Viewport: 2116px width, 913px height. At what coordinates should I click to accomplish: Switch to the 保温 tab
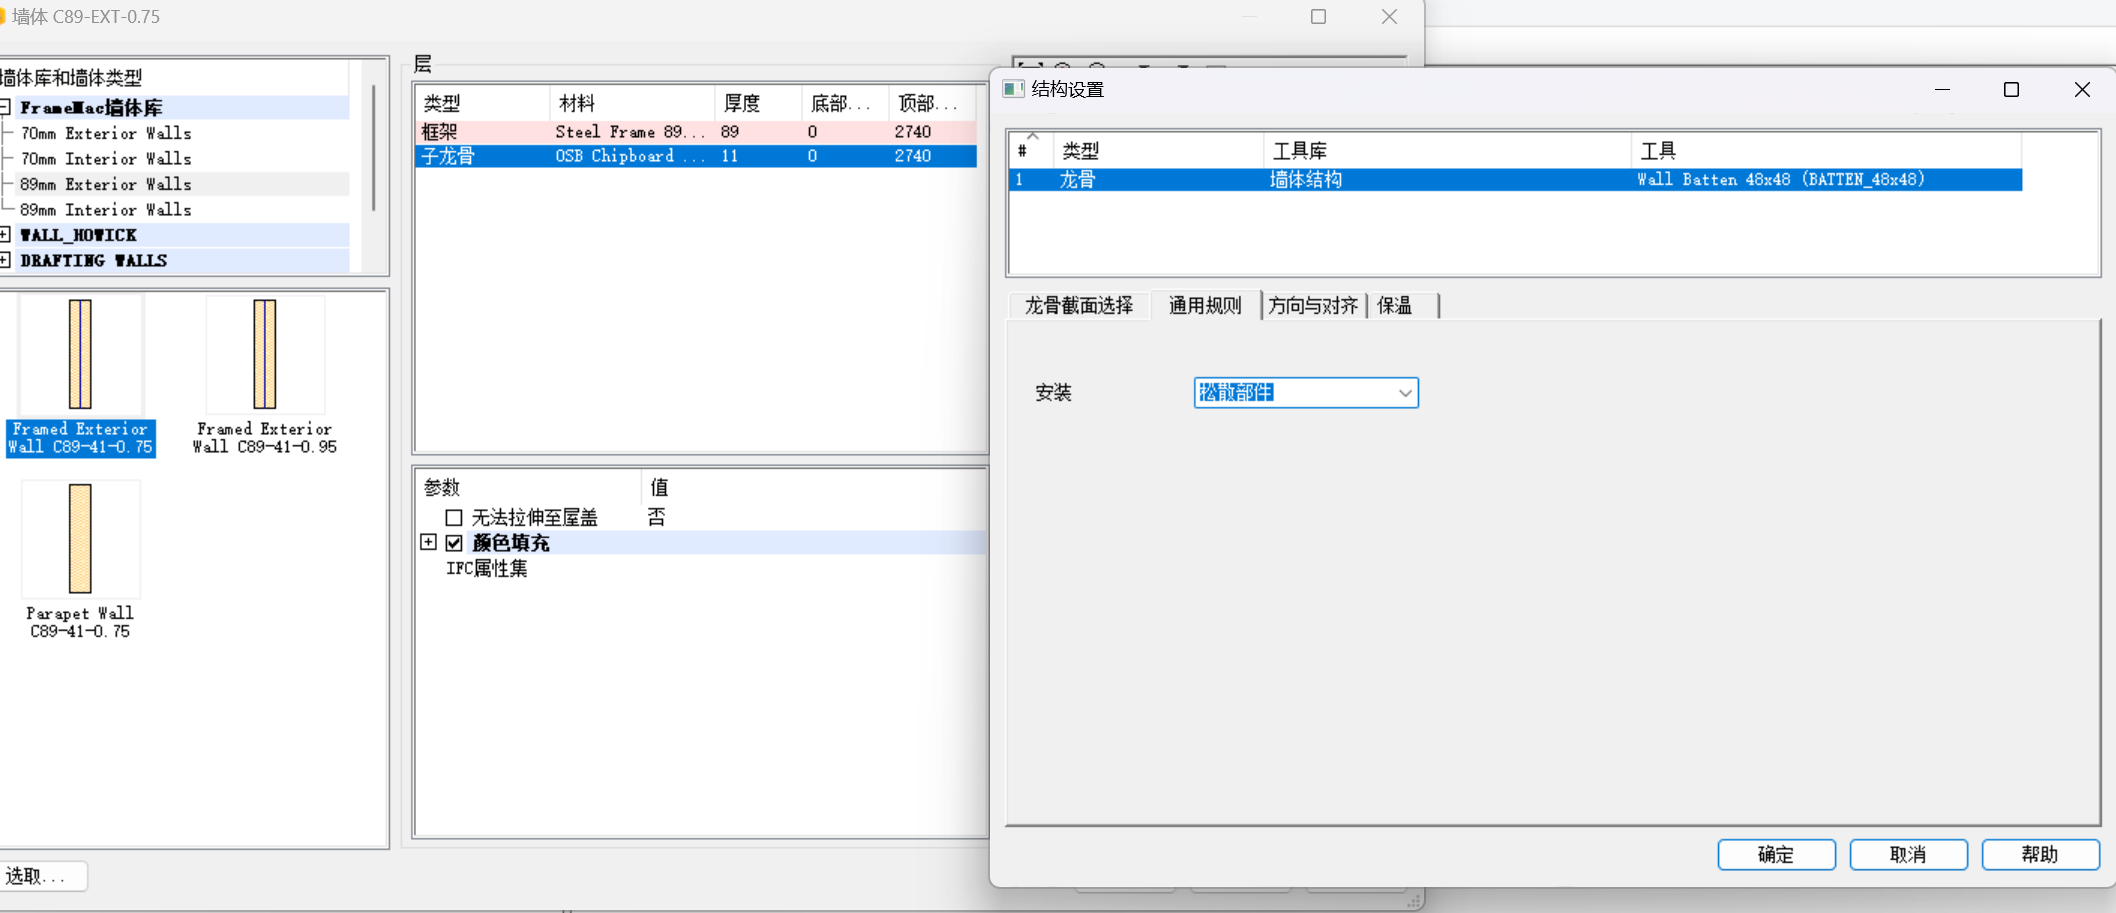pos(1395,305)
